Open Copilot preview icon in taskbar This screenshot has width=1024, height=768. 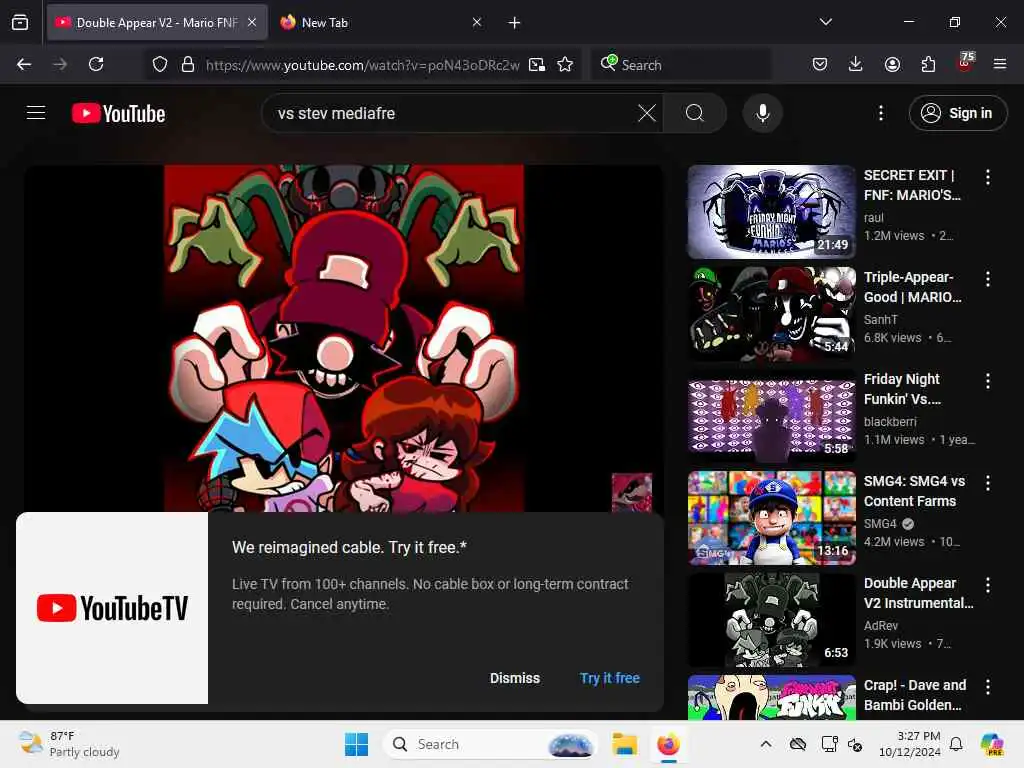992,744
